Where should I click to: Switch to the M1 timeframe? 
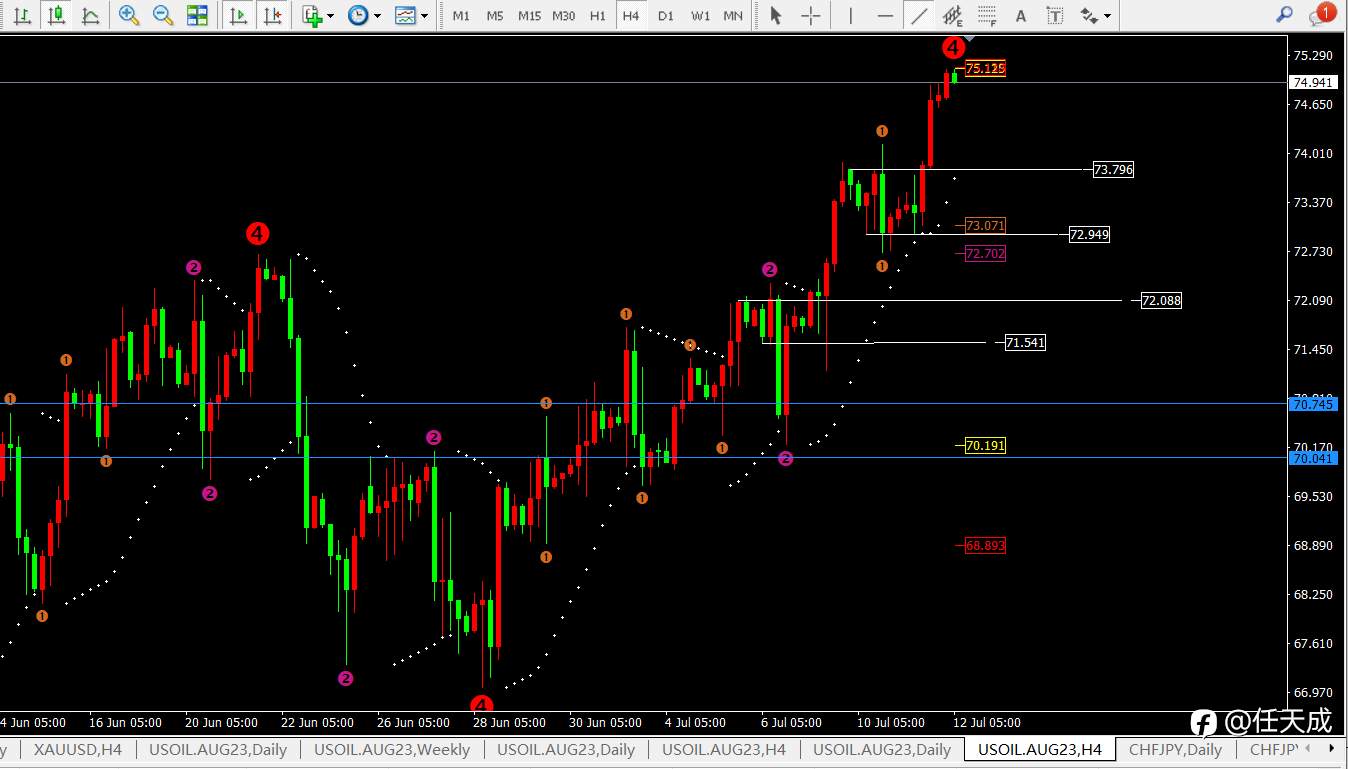[x=461, y=16]
